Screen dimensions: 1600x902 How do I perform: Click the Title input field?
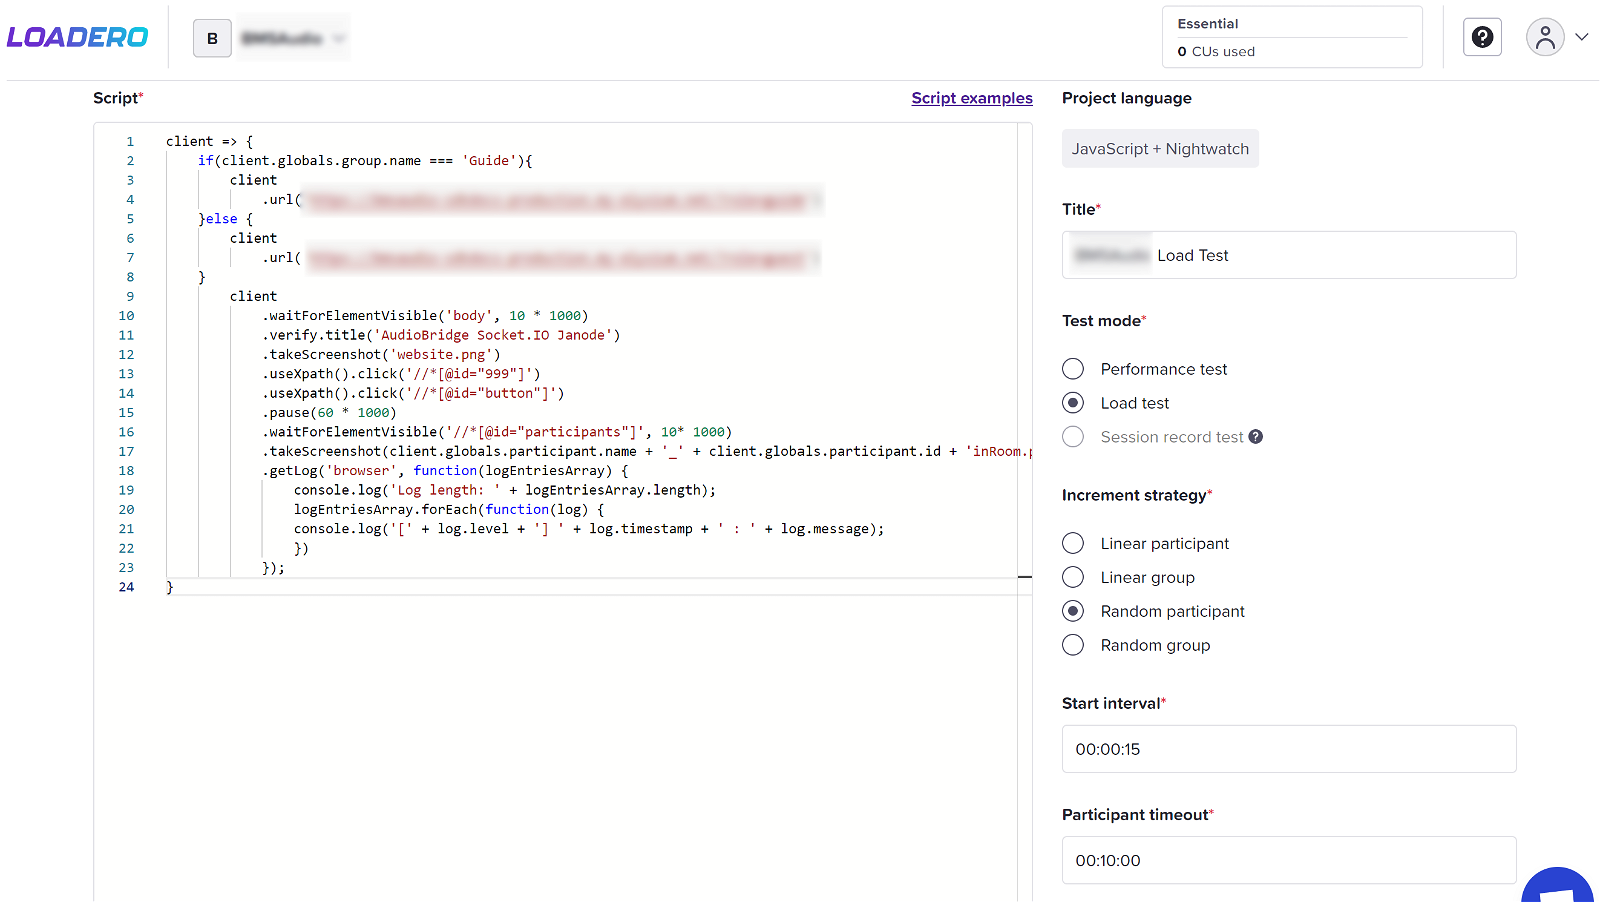1330,255
